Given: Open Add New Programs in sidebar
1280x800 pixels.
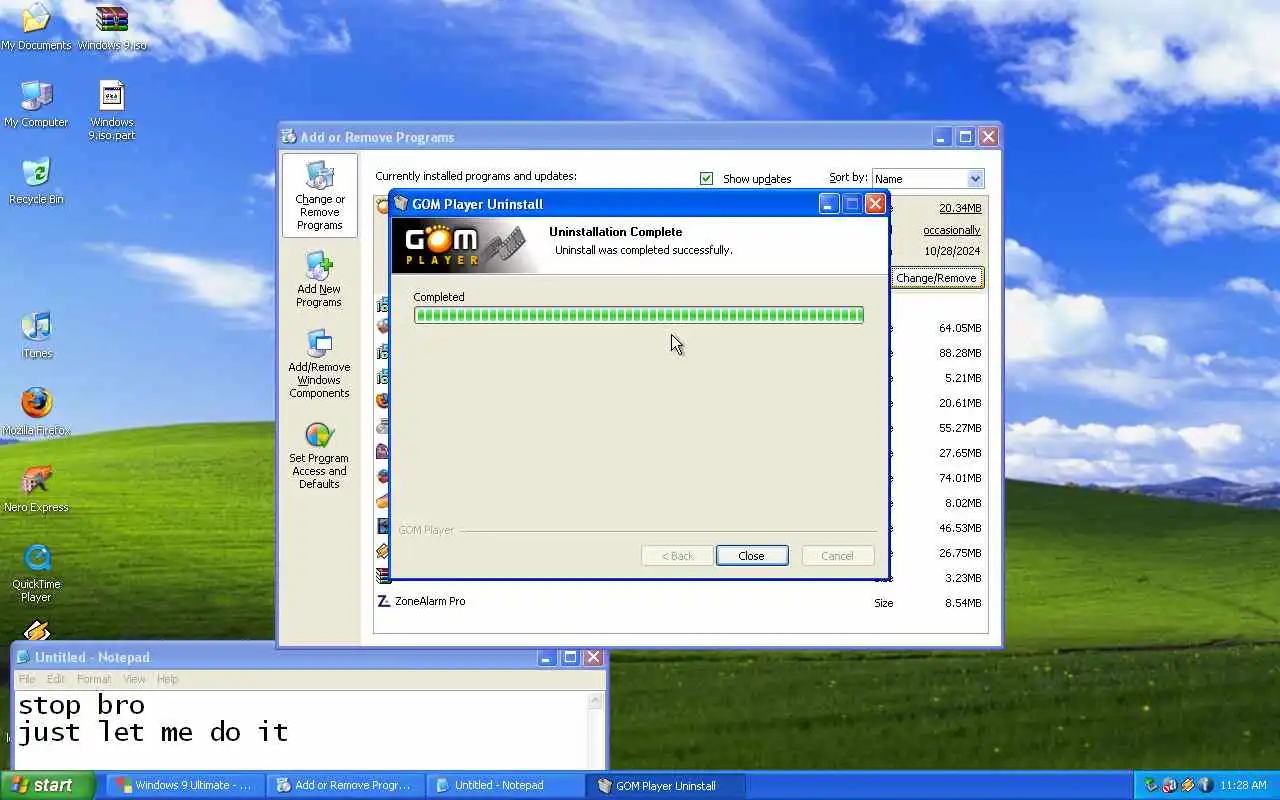Looking at the screenshot, I should click(x=319, y=279).
